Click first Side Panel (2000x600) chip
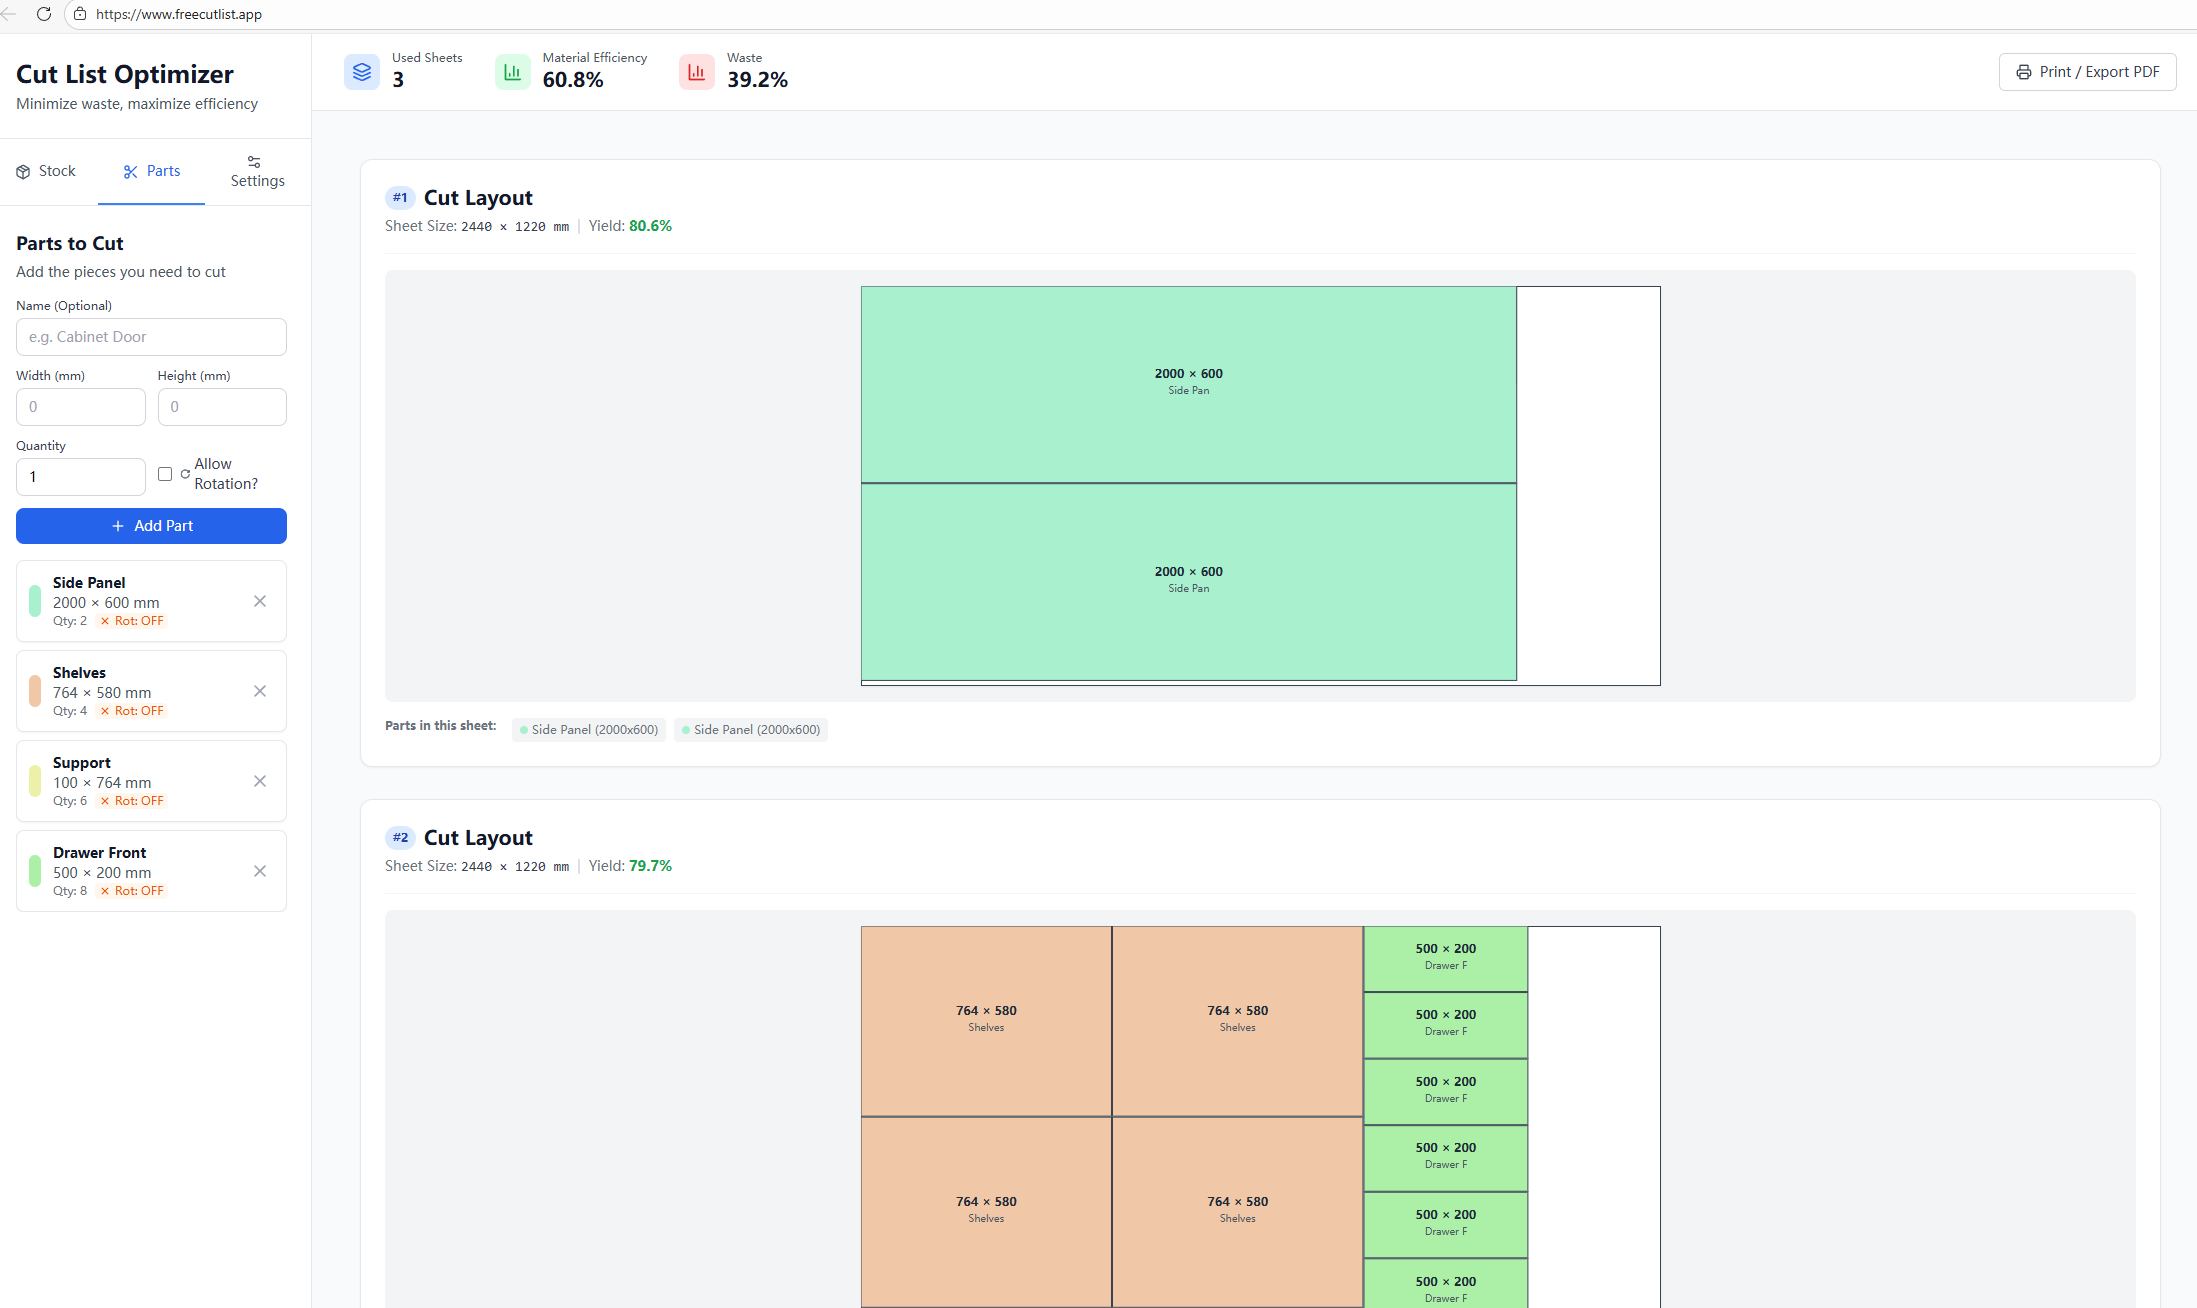 coord(588,730)
